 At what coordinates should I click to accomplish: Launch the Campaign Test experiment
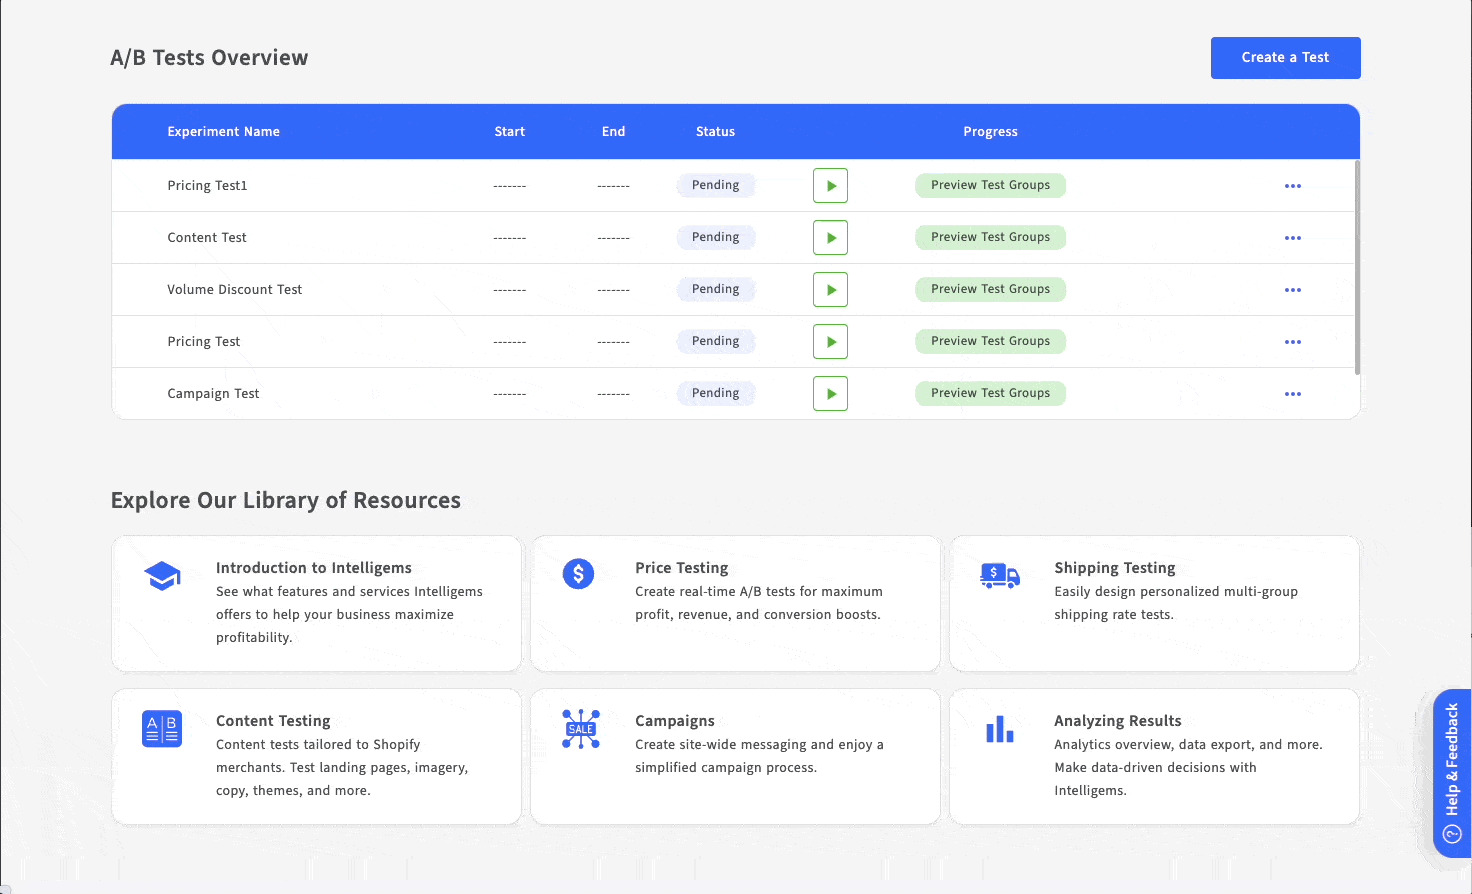830,393
